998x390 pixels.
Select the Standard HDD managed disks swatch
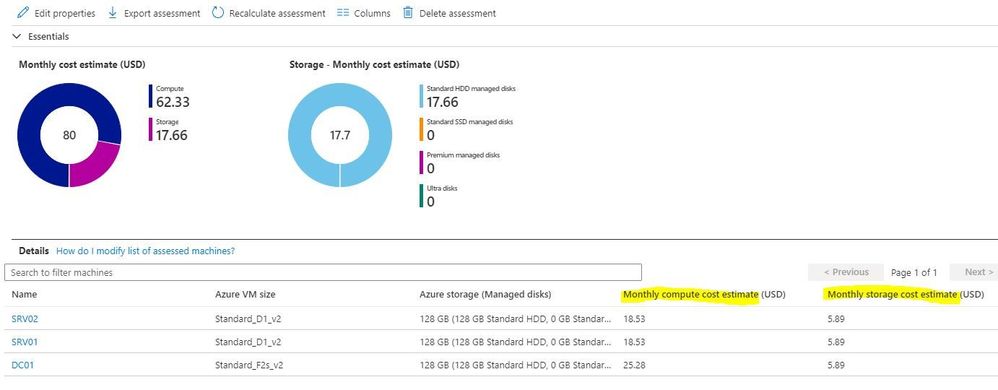421,96
